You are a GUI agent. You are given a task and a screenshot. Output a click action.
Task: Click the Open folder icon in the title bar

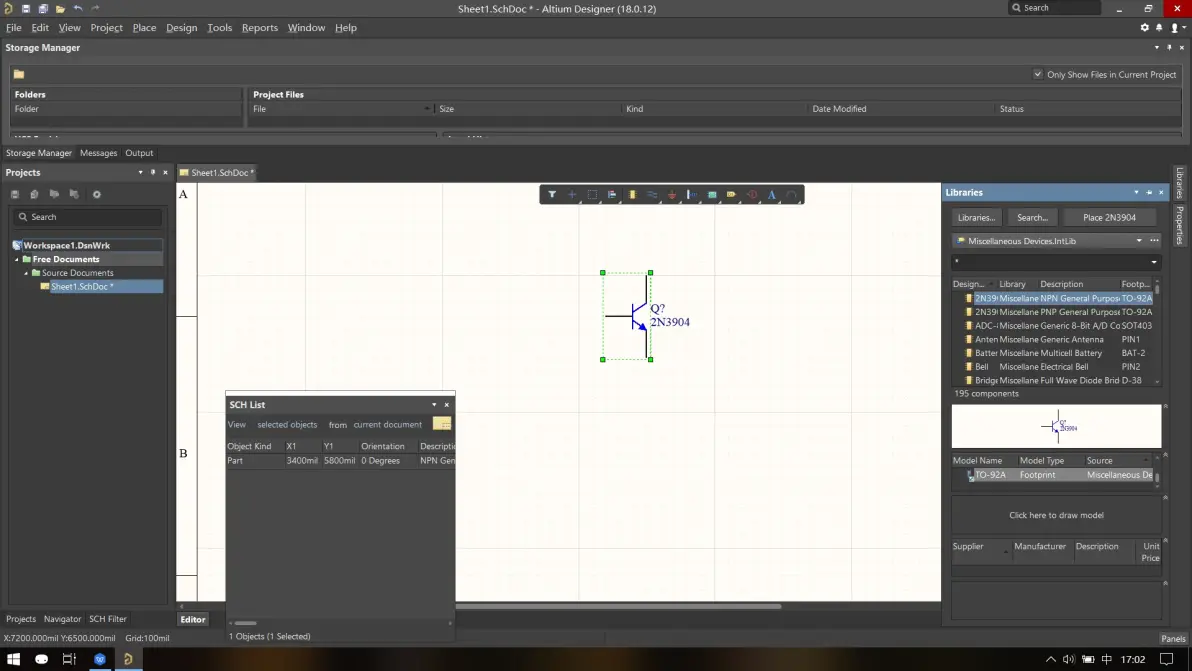tap(60, 8)
